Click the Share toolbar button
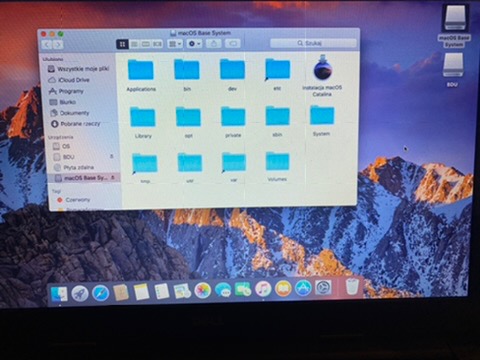 [x=214, y=44]
